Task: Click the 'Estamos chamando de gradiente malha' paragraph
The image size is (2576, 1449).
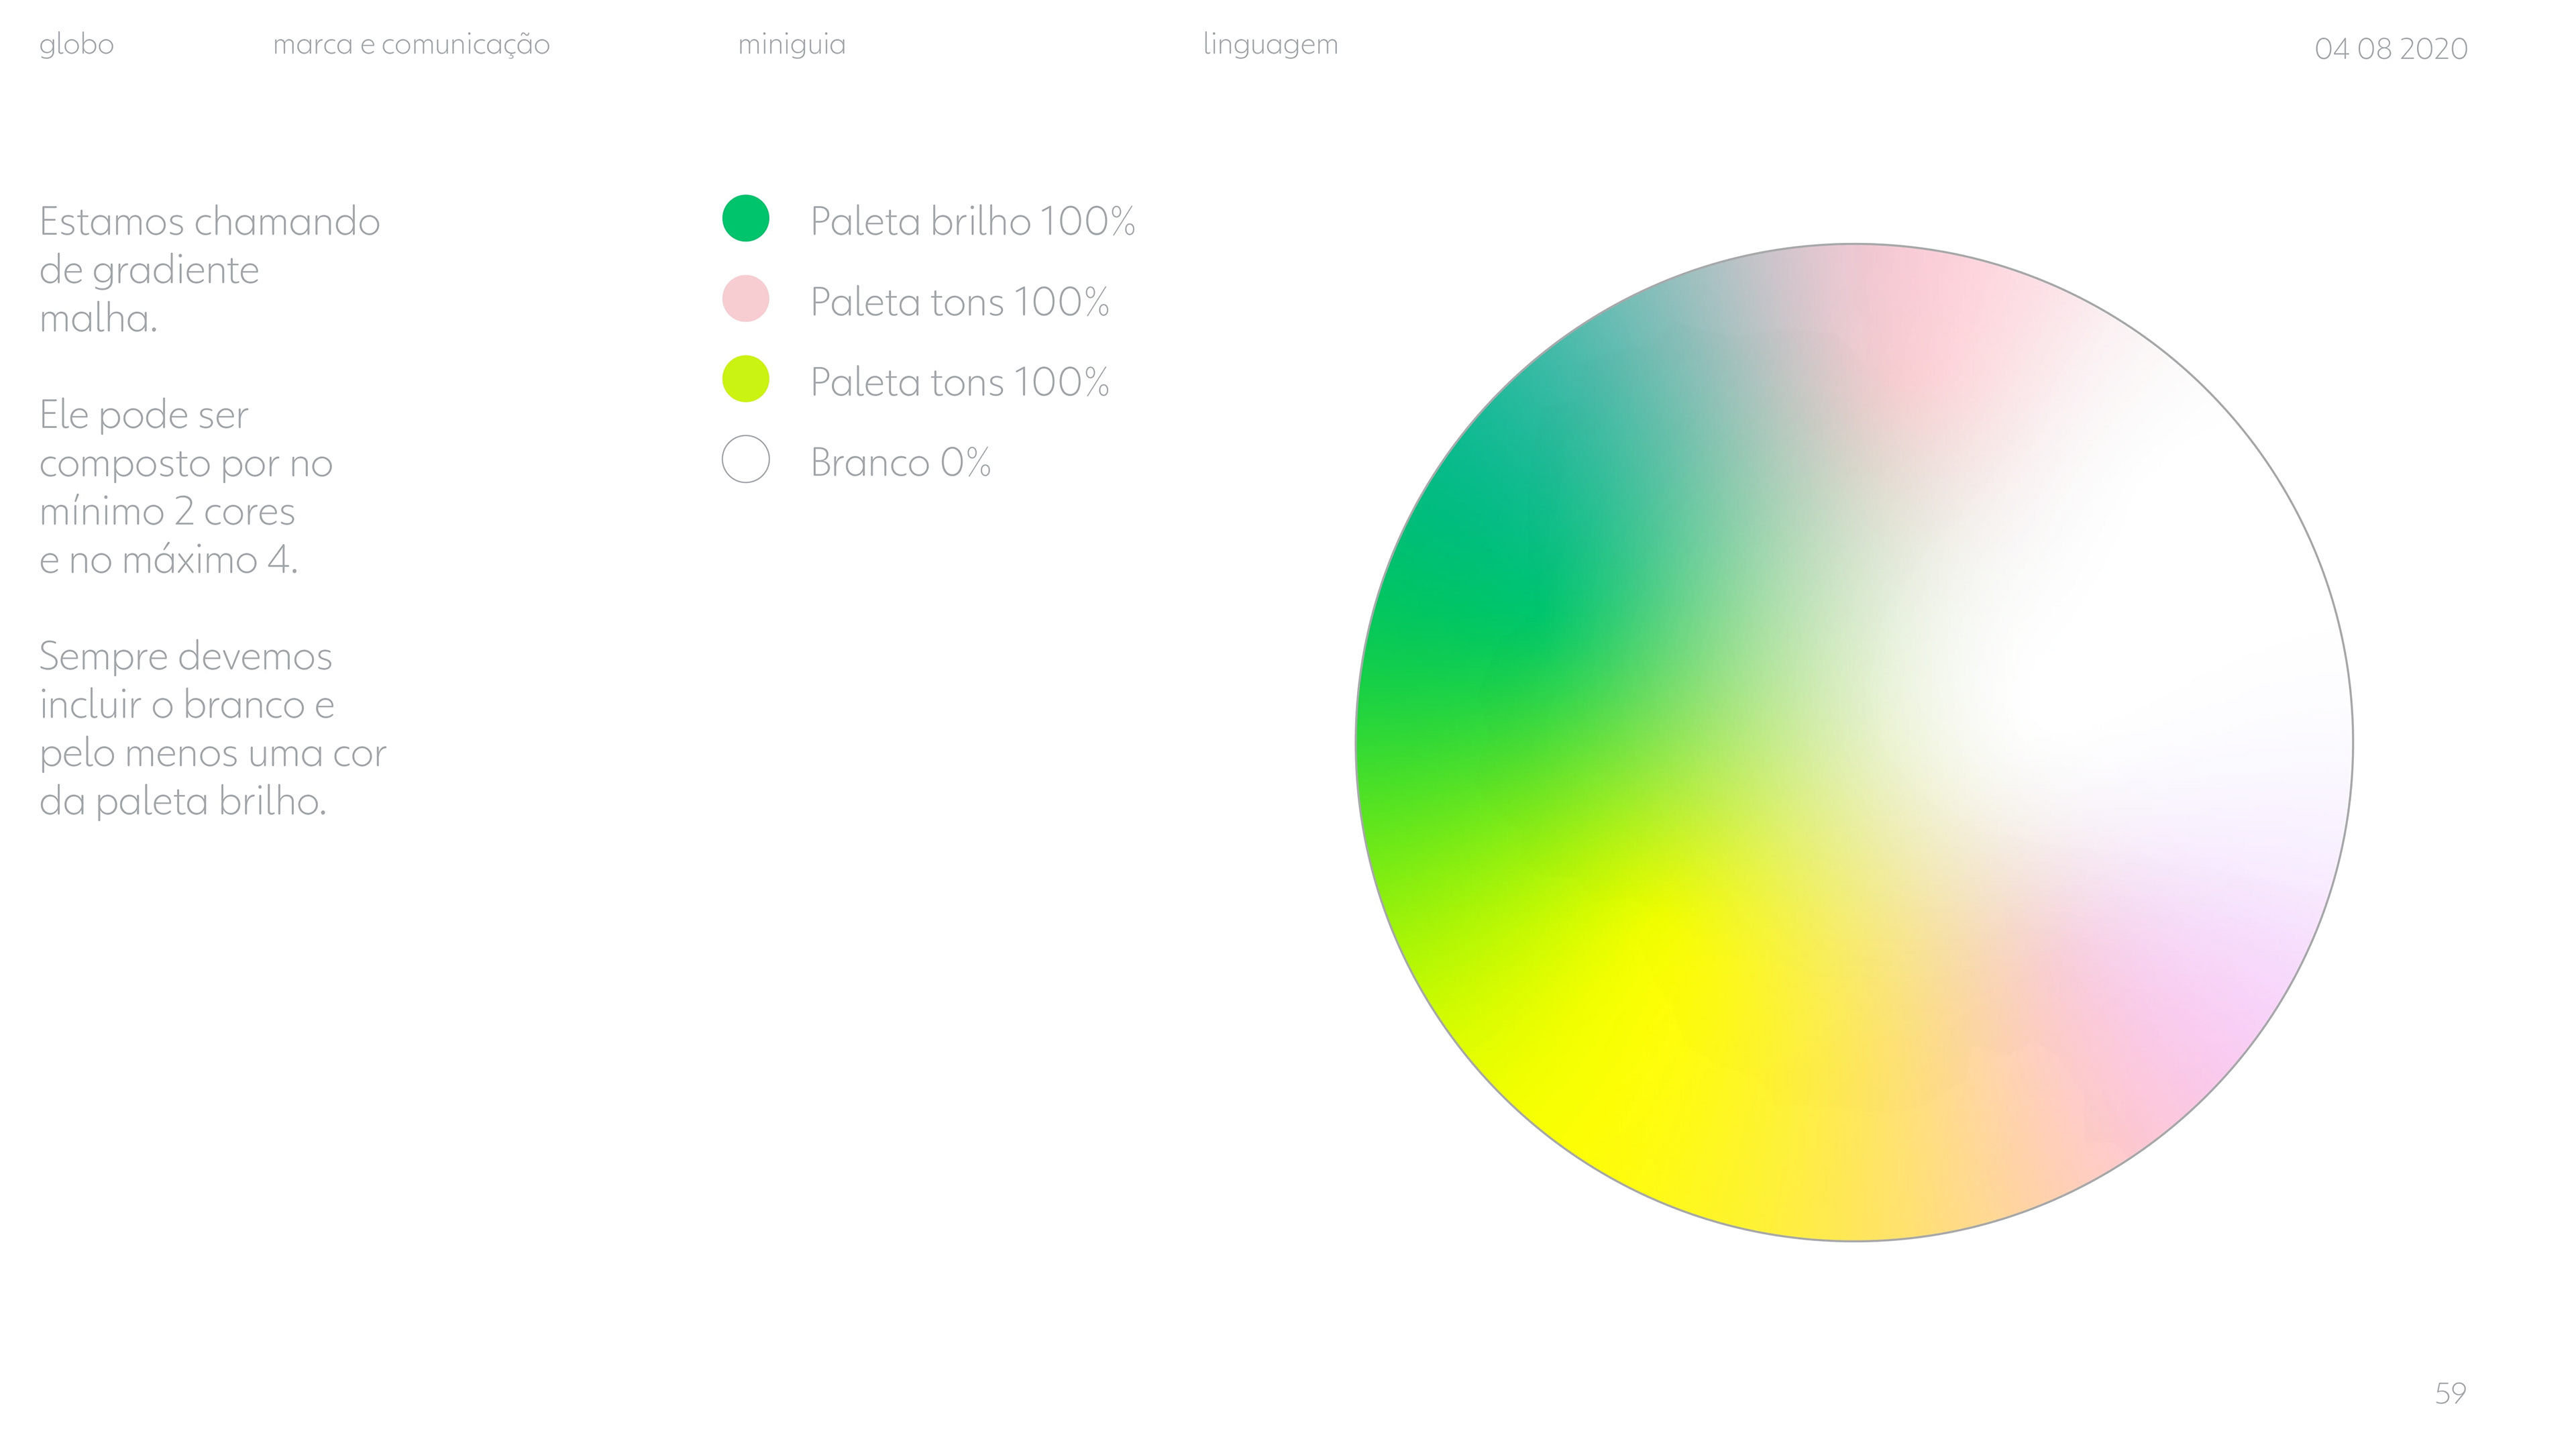Action: click(x=209, y=270)
